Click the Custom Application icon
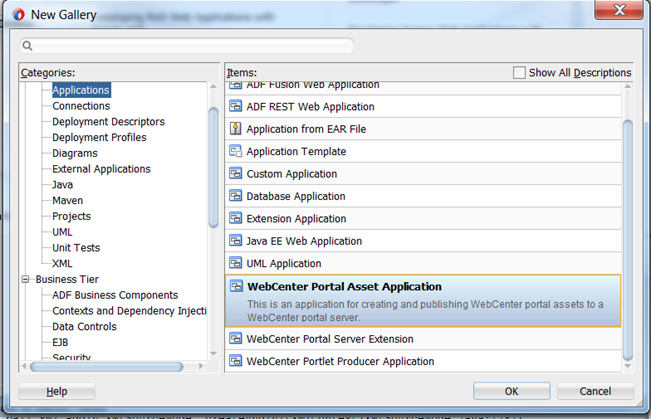This screenshot has height=419, width=651. pyautogui.click(x=236, y=174)
